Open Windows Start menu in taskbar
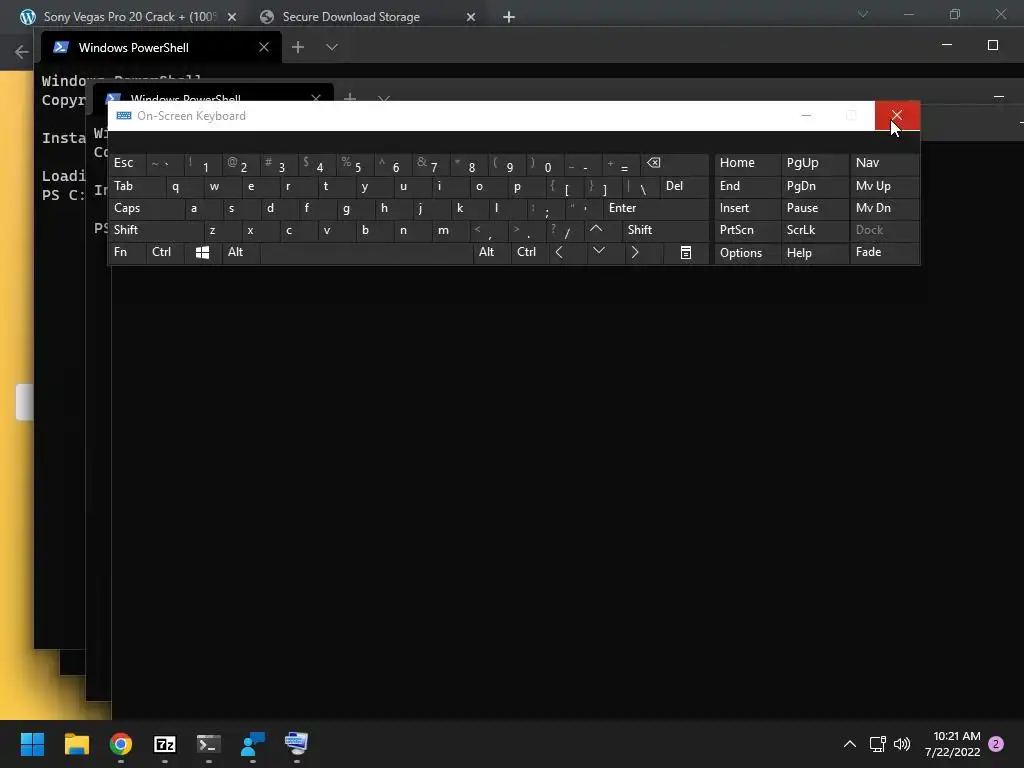The width and height of the screenshot is (1024, 768). click(x=32, y=744)
